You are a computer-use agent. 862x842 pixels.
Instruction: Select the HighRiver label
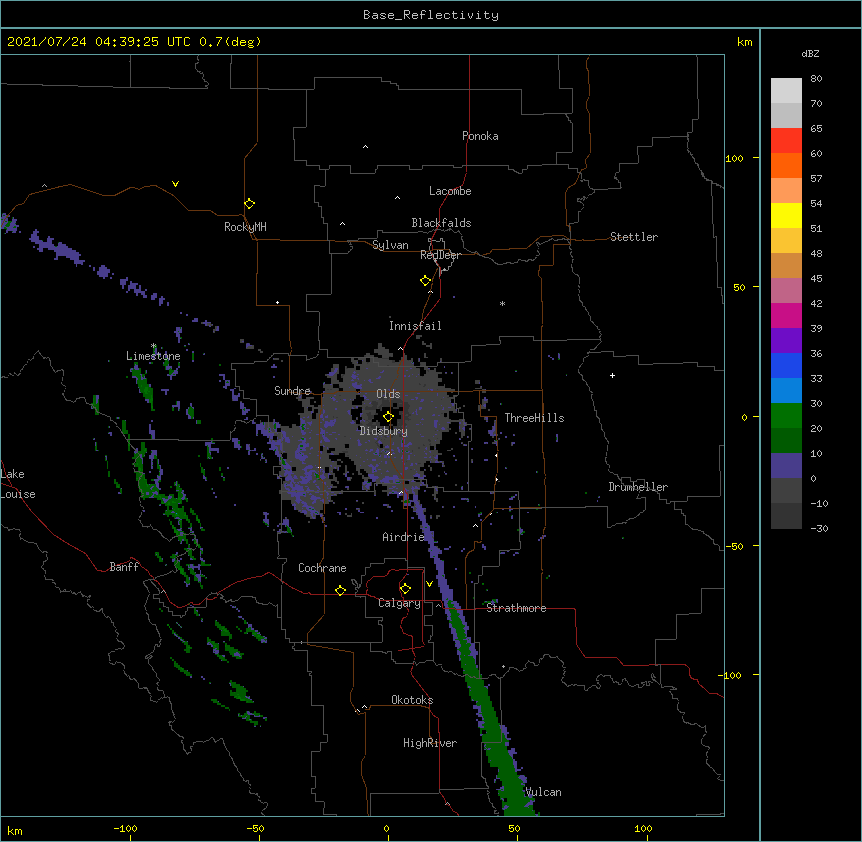430,743
